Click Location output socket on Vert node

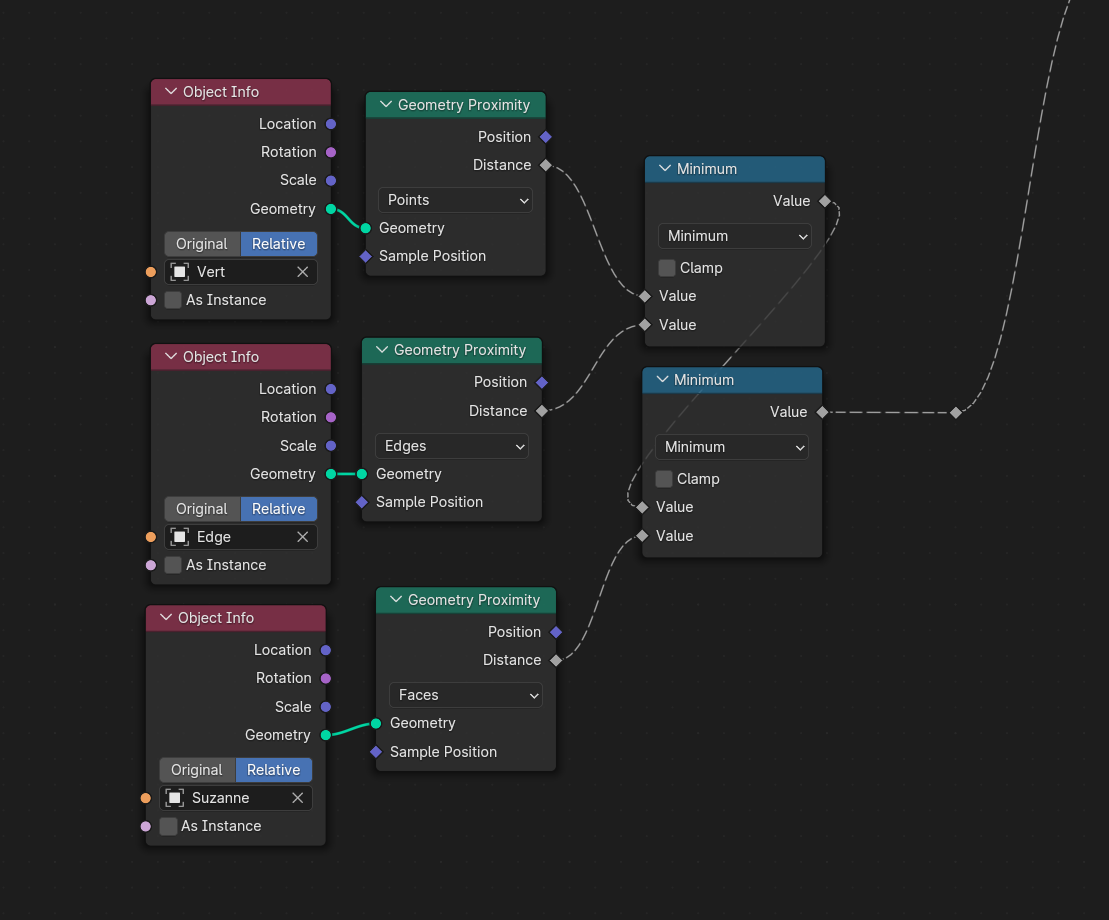click(x=330, y=124)
